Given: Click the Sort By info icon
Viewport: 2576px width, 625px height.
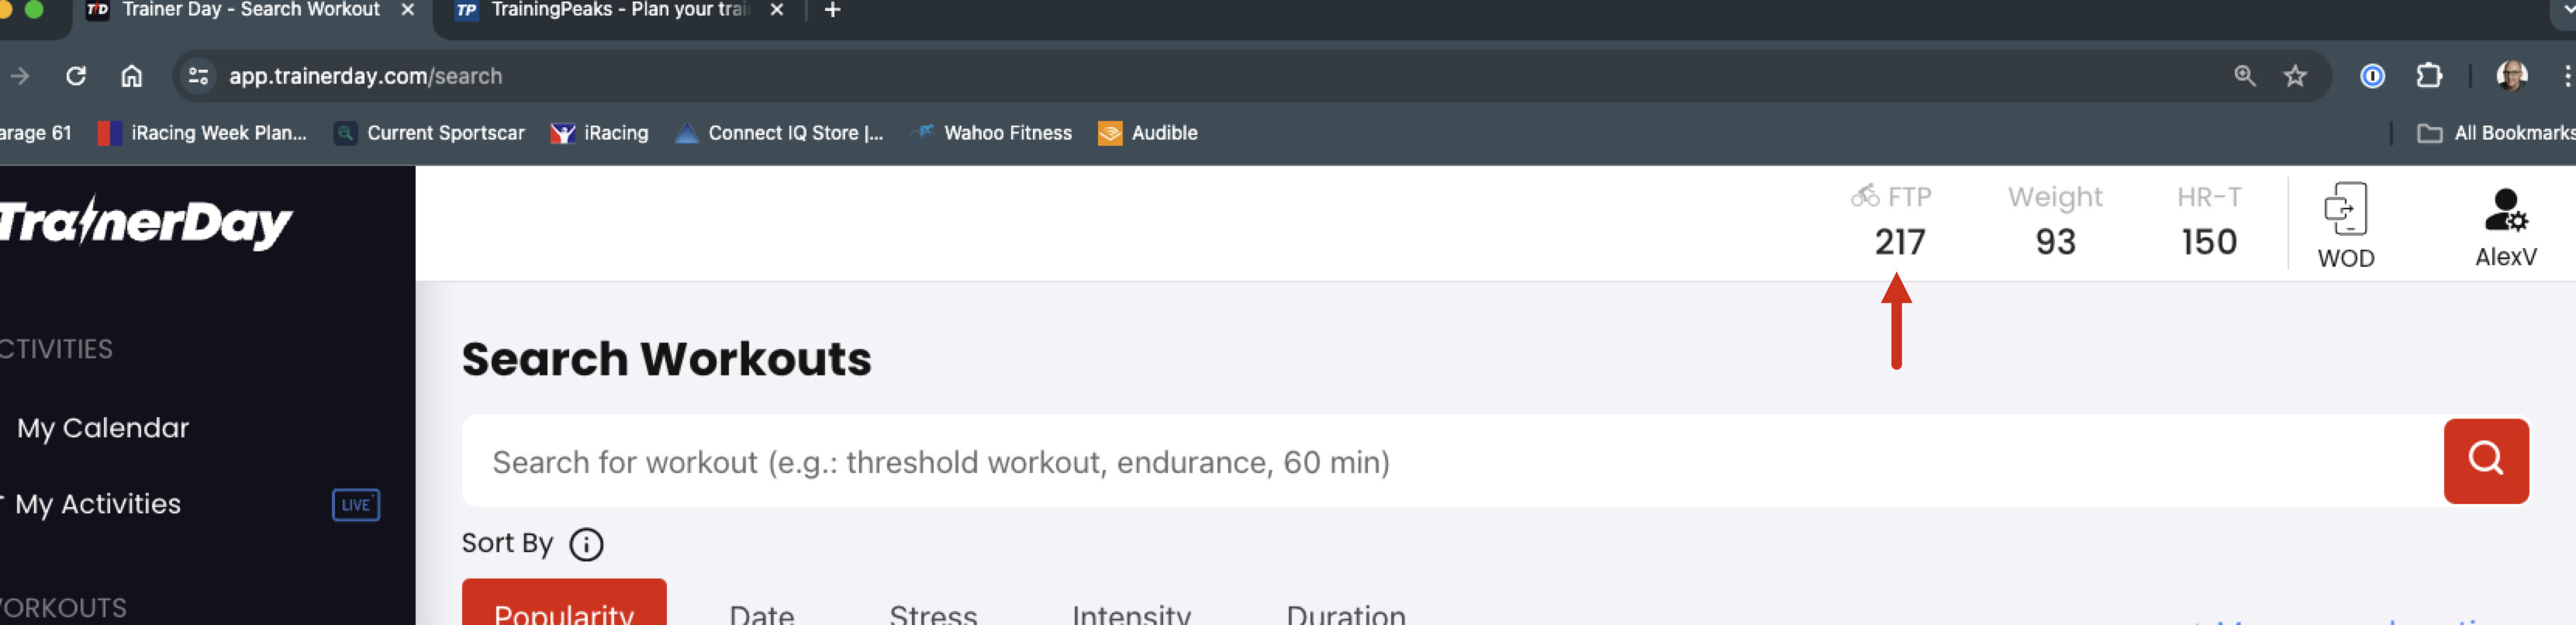Looking at the screenshot, I should (586, 544).
